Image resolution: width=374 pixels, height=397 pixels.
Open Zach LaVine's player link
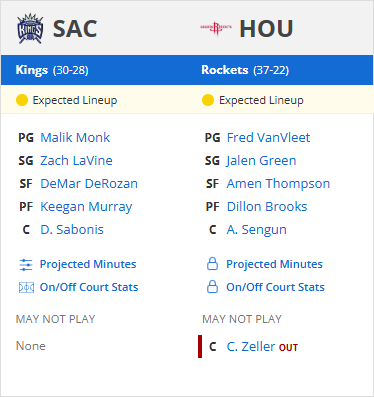point(76,161)
